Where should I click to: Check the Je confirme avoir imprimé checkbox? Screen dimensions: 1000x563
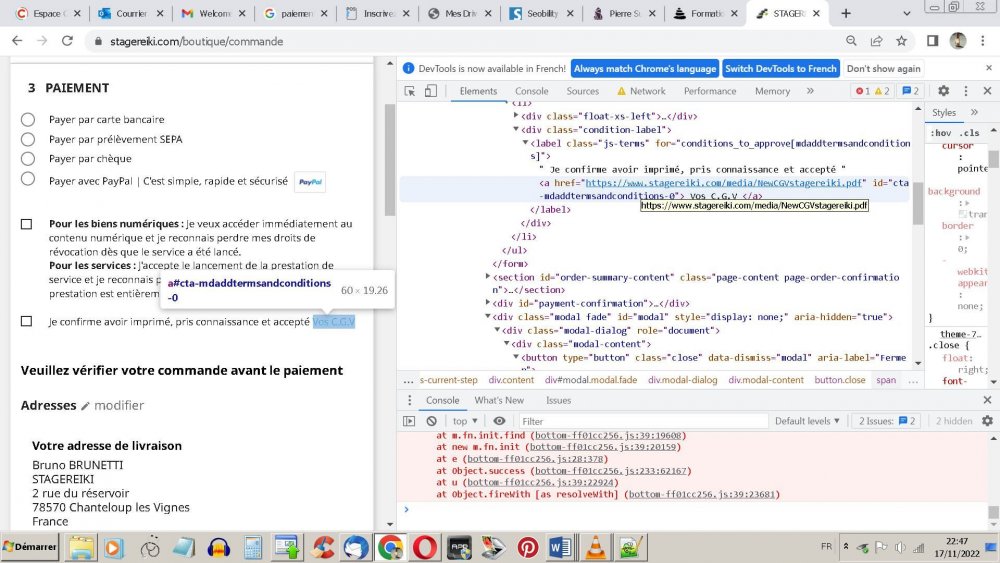click(x=27, y=321)
